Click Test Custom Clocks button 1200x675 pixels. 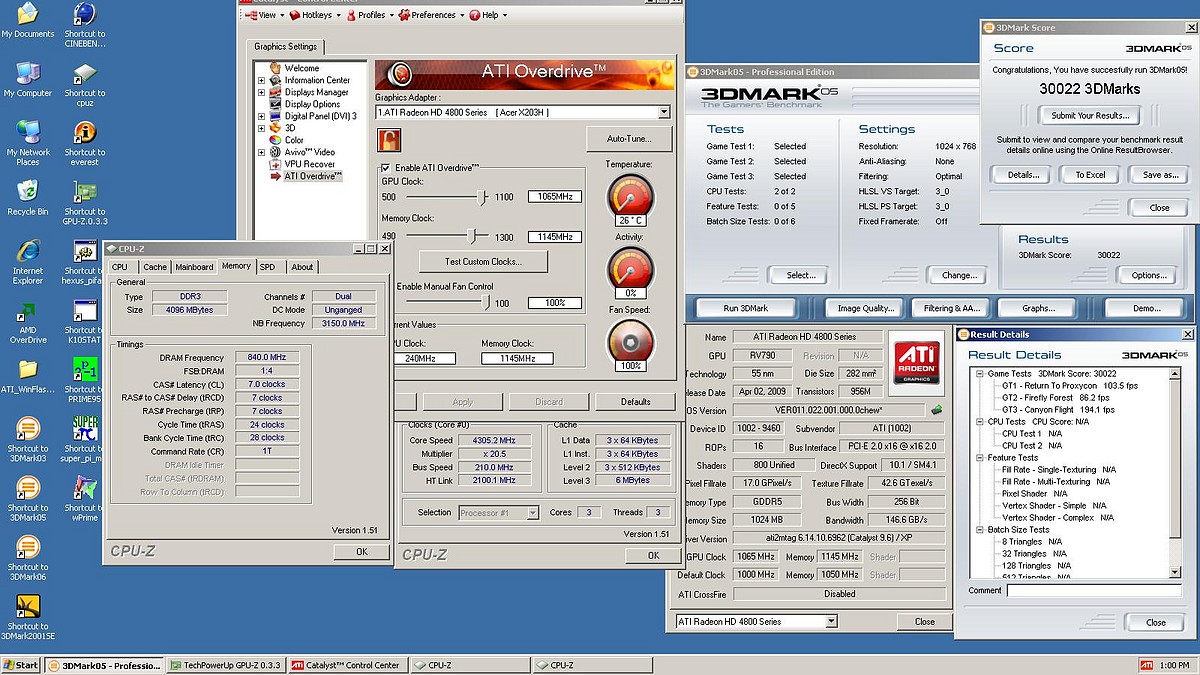coord(483,262)
